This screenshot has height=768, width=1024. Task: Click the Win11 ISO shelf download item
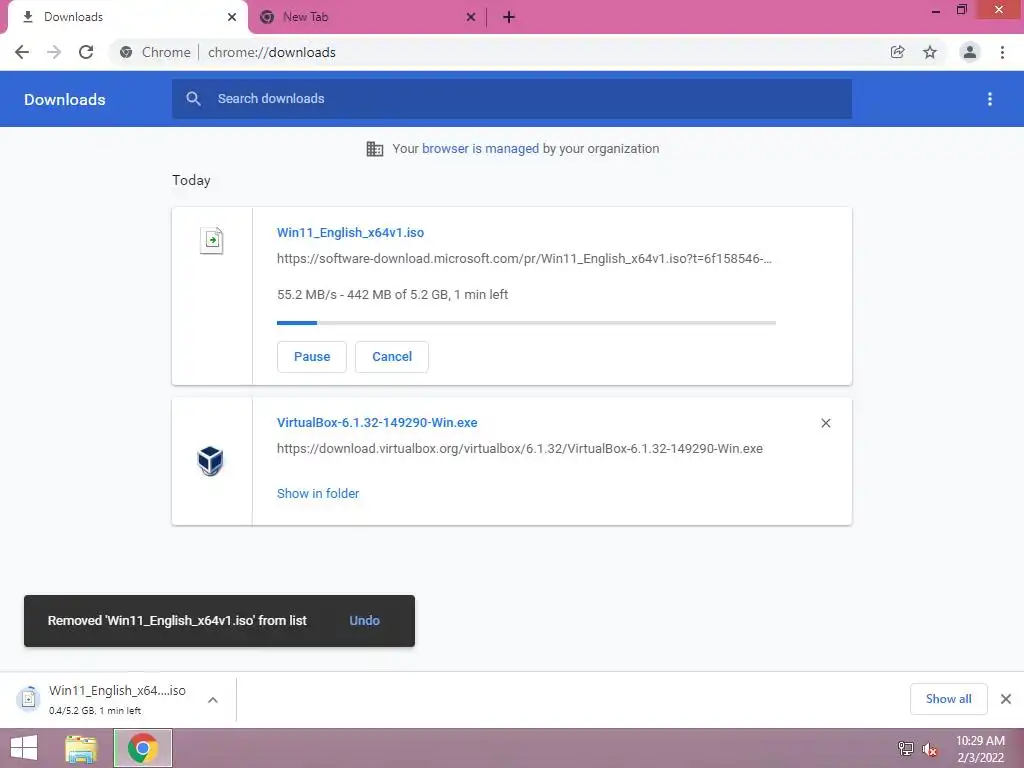coord(118,699)
